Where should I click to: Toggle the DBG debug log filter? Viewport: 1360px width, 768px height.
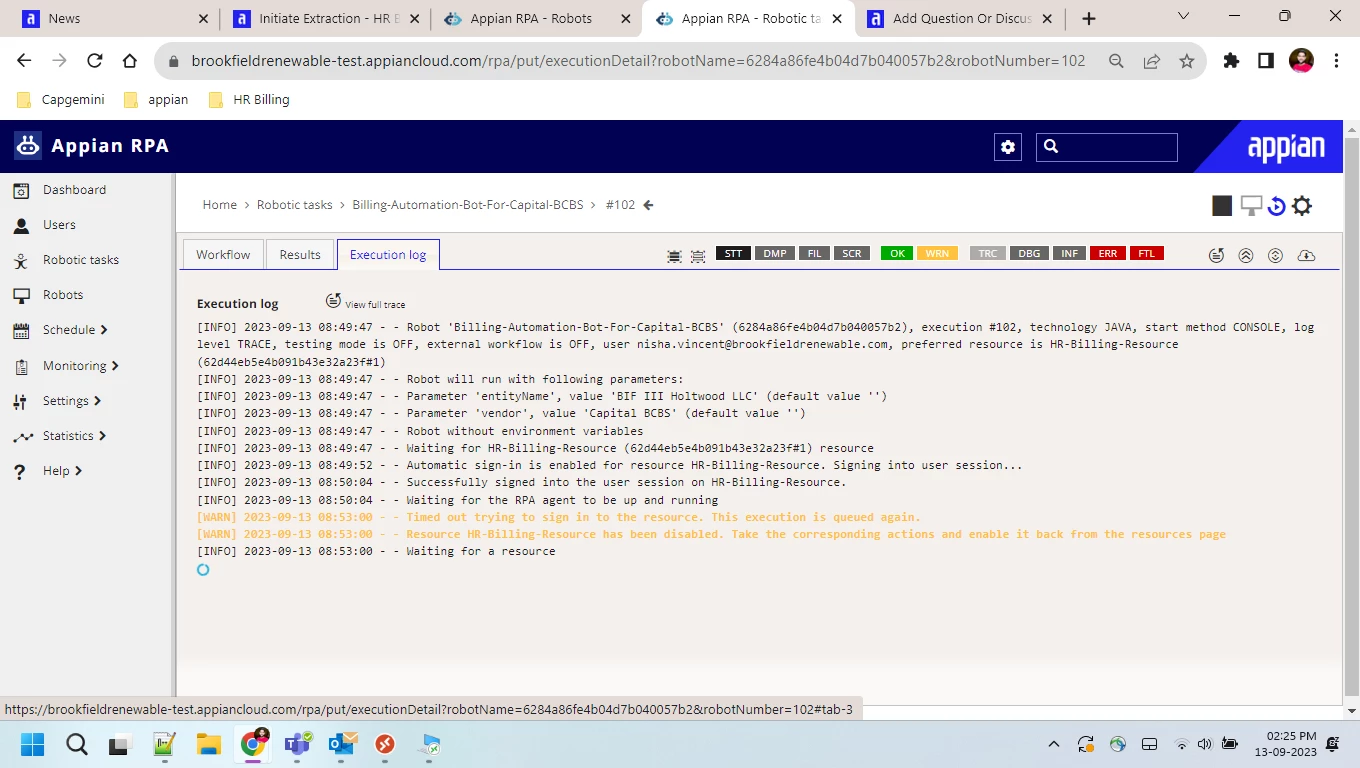1029,254
